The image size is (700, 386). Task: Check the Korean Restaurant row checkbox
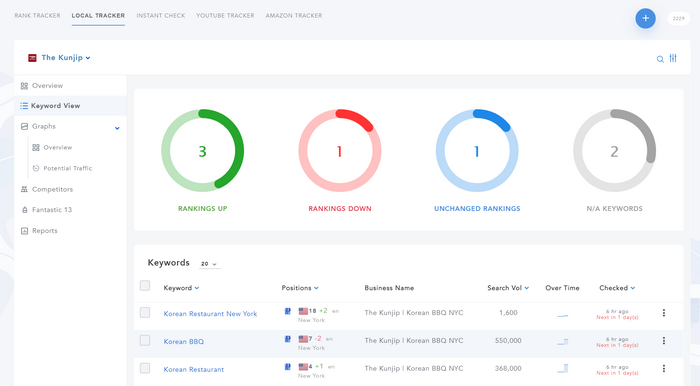(145, 368)
